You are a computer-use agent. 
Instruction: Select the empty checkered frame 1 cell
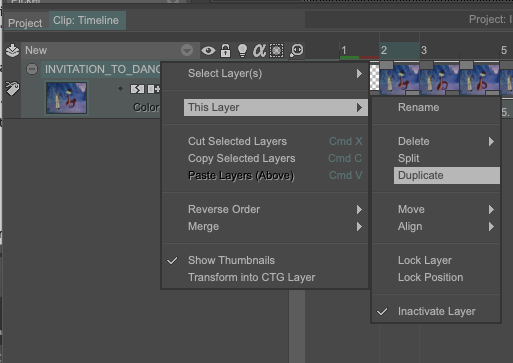tap(374, 78)
